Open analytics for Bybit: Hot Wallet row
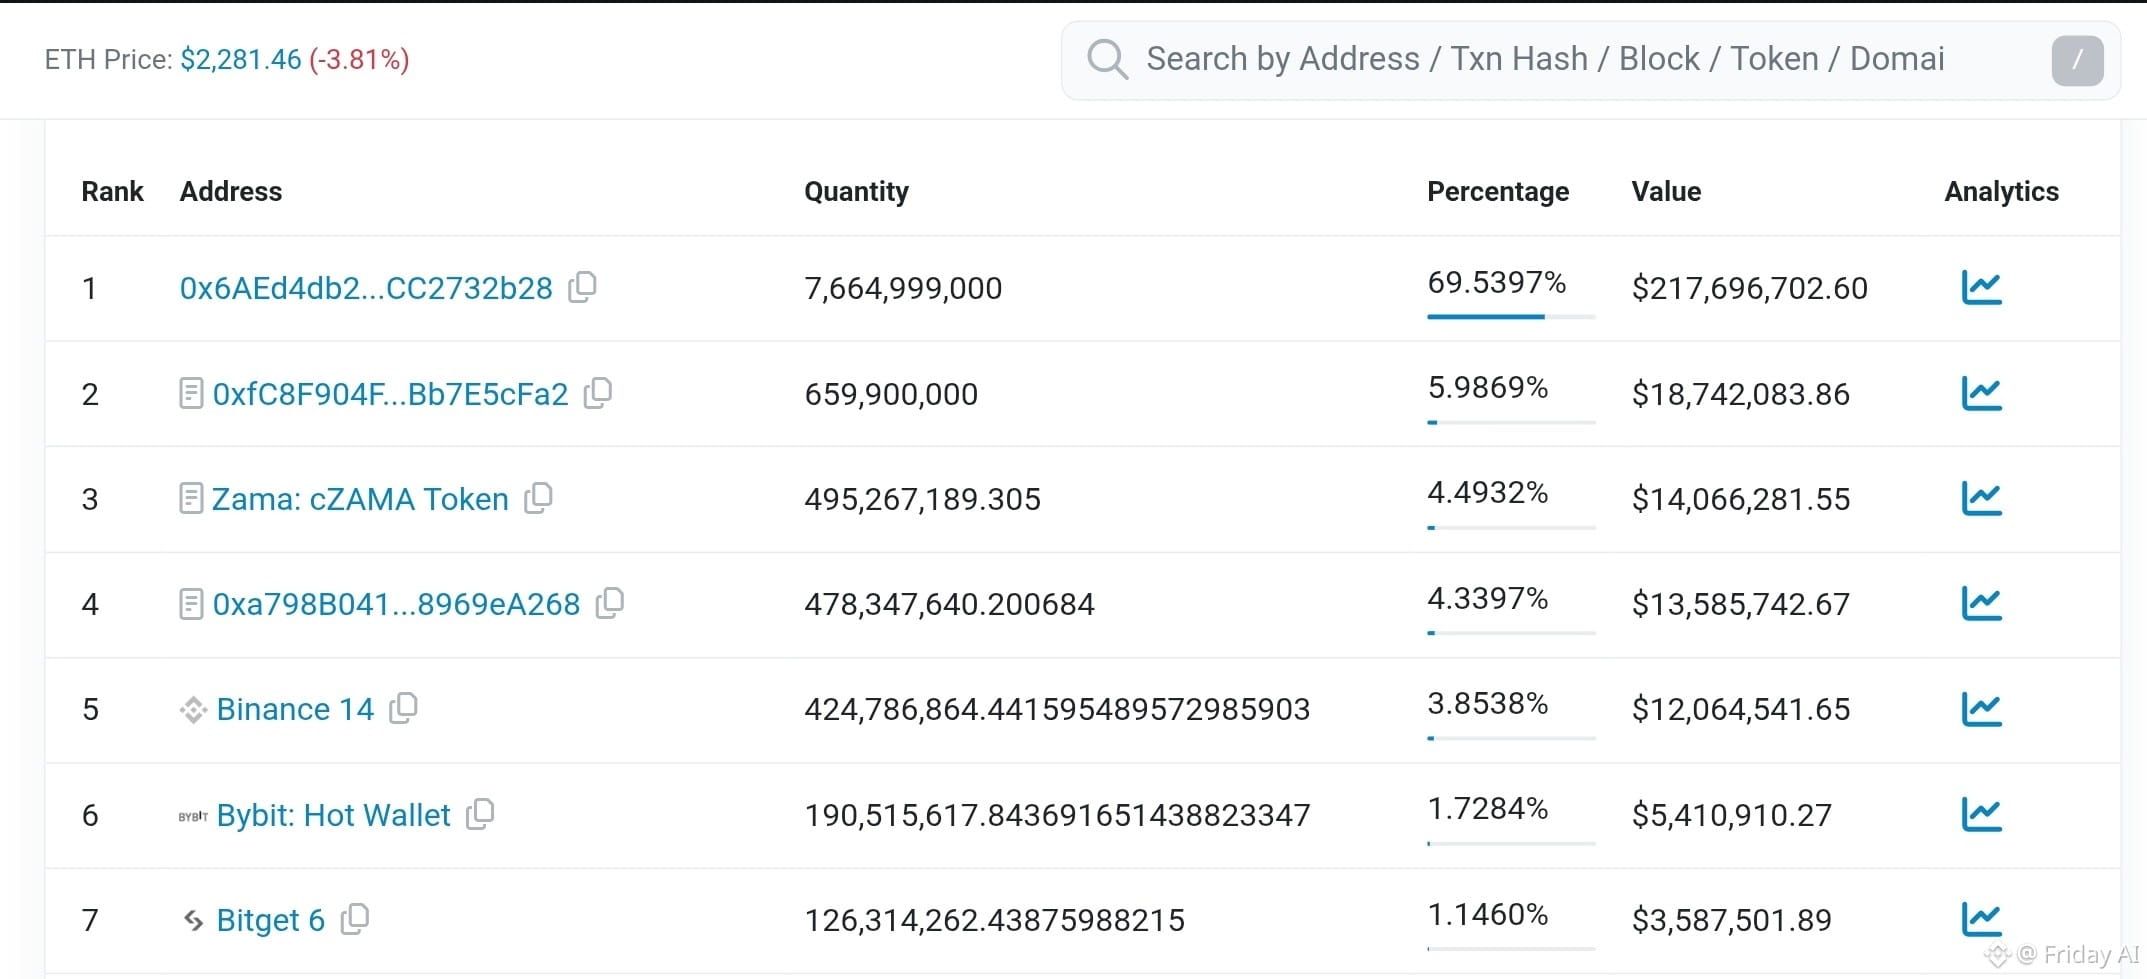The image size is (2147, 979). [x=1981, y=814]
